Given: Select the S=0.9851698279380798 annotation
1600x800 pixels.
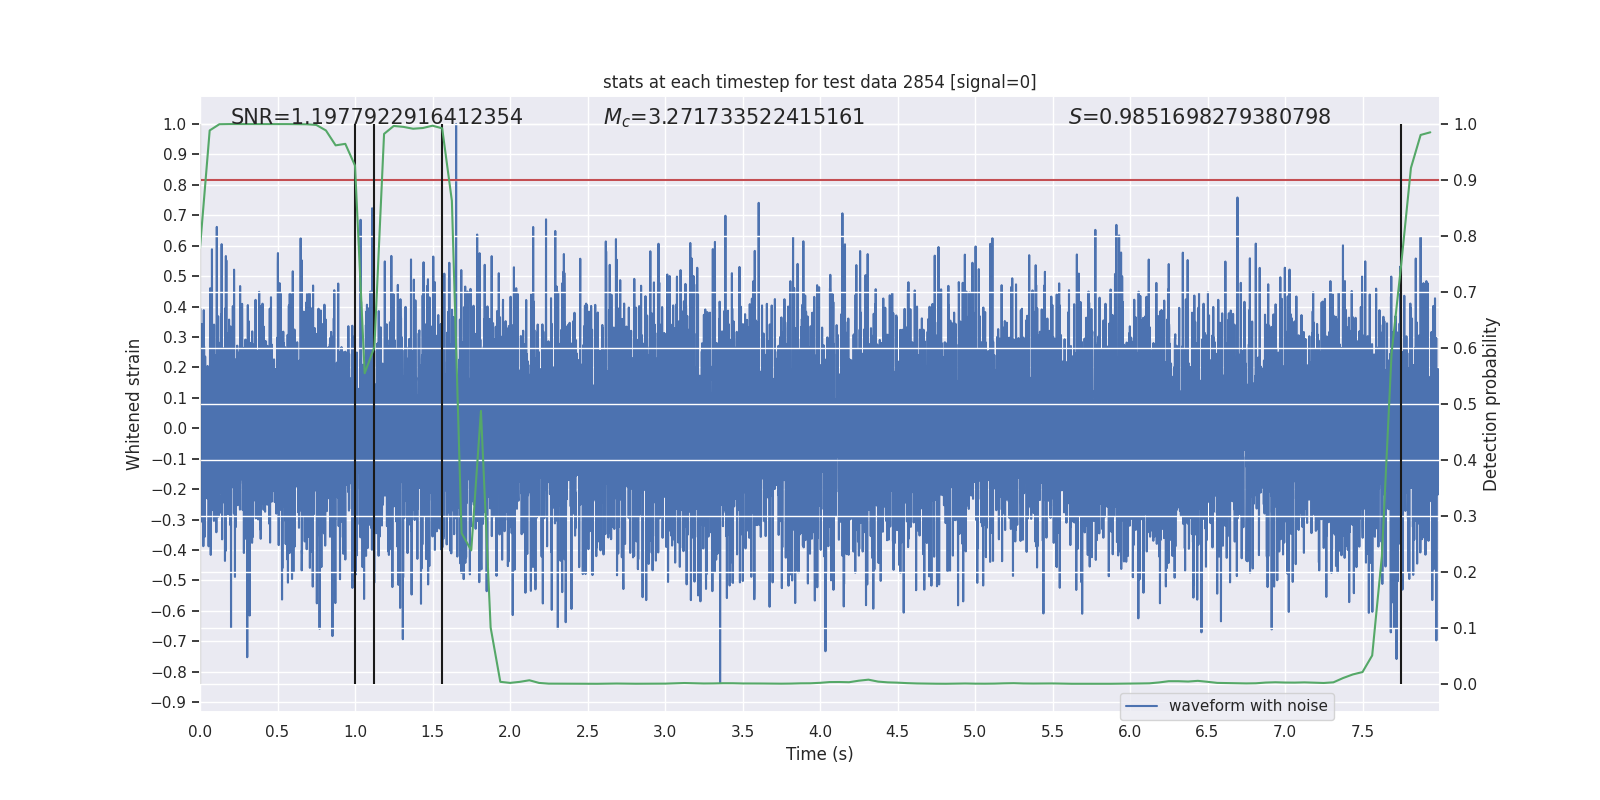Looking at the screenshot, I should pos(1200,117).
